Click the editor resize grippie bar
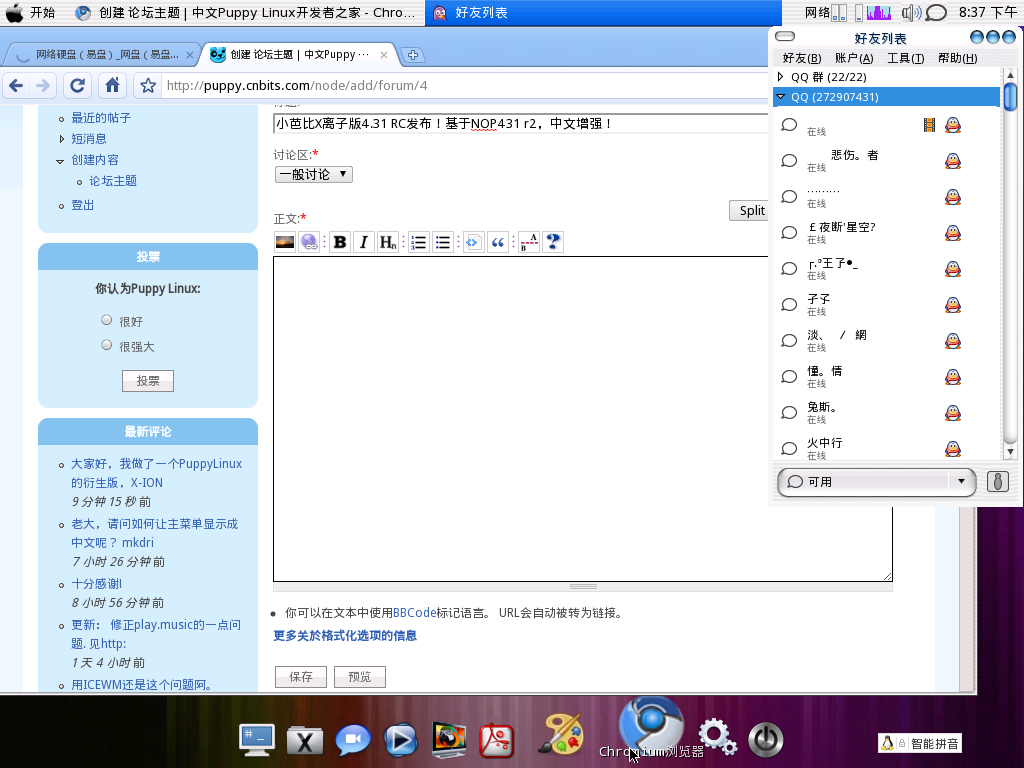 pos(583,586)
